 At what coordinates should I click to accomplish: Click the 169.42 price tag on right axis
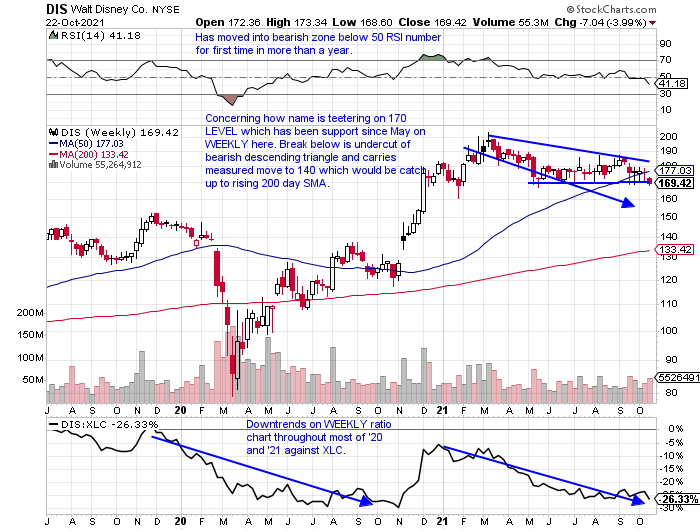pyautogui.click(x=676, y=183)
